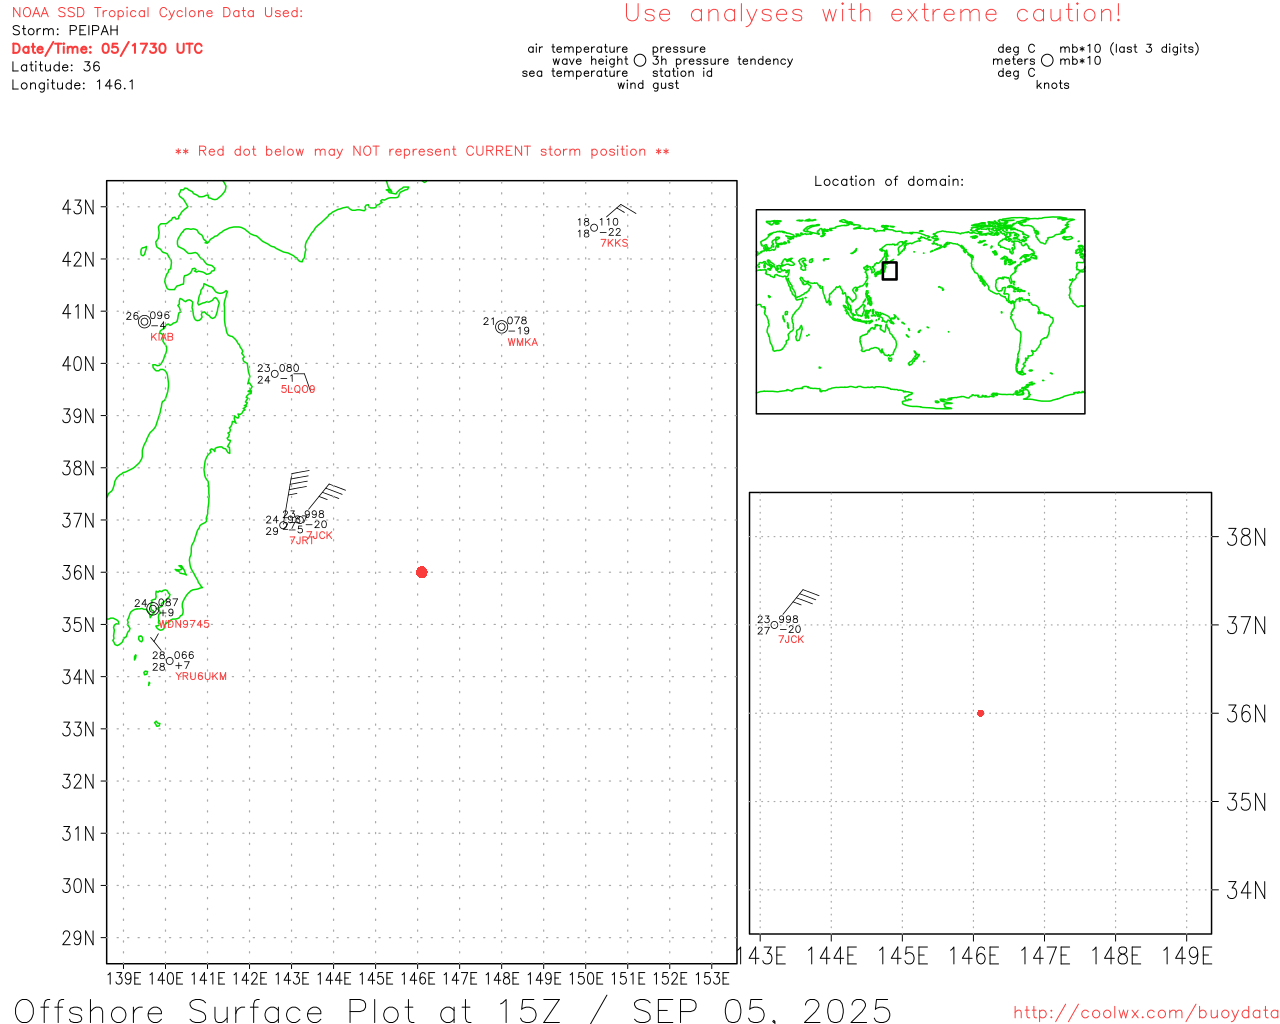Select the 7KKS station circle marker

(594, 228)
